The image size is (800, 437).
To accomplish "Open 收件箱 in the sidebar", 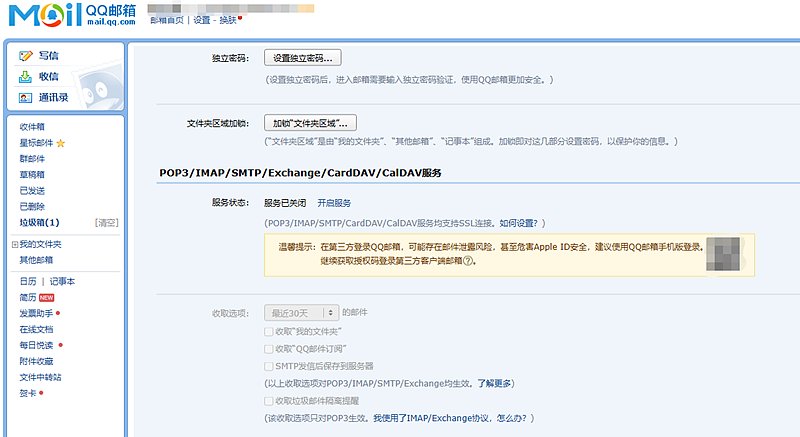I will coord(32,127).
